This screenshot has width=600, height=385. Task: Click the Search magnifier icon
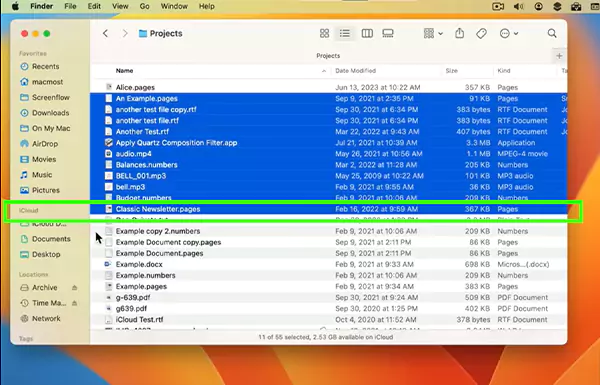552,34
